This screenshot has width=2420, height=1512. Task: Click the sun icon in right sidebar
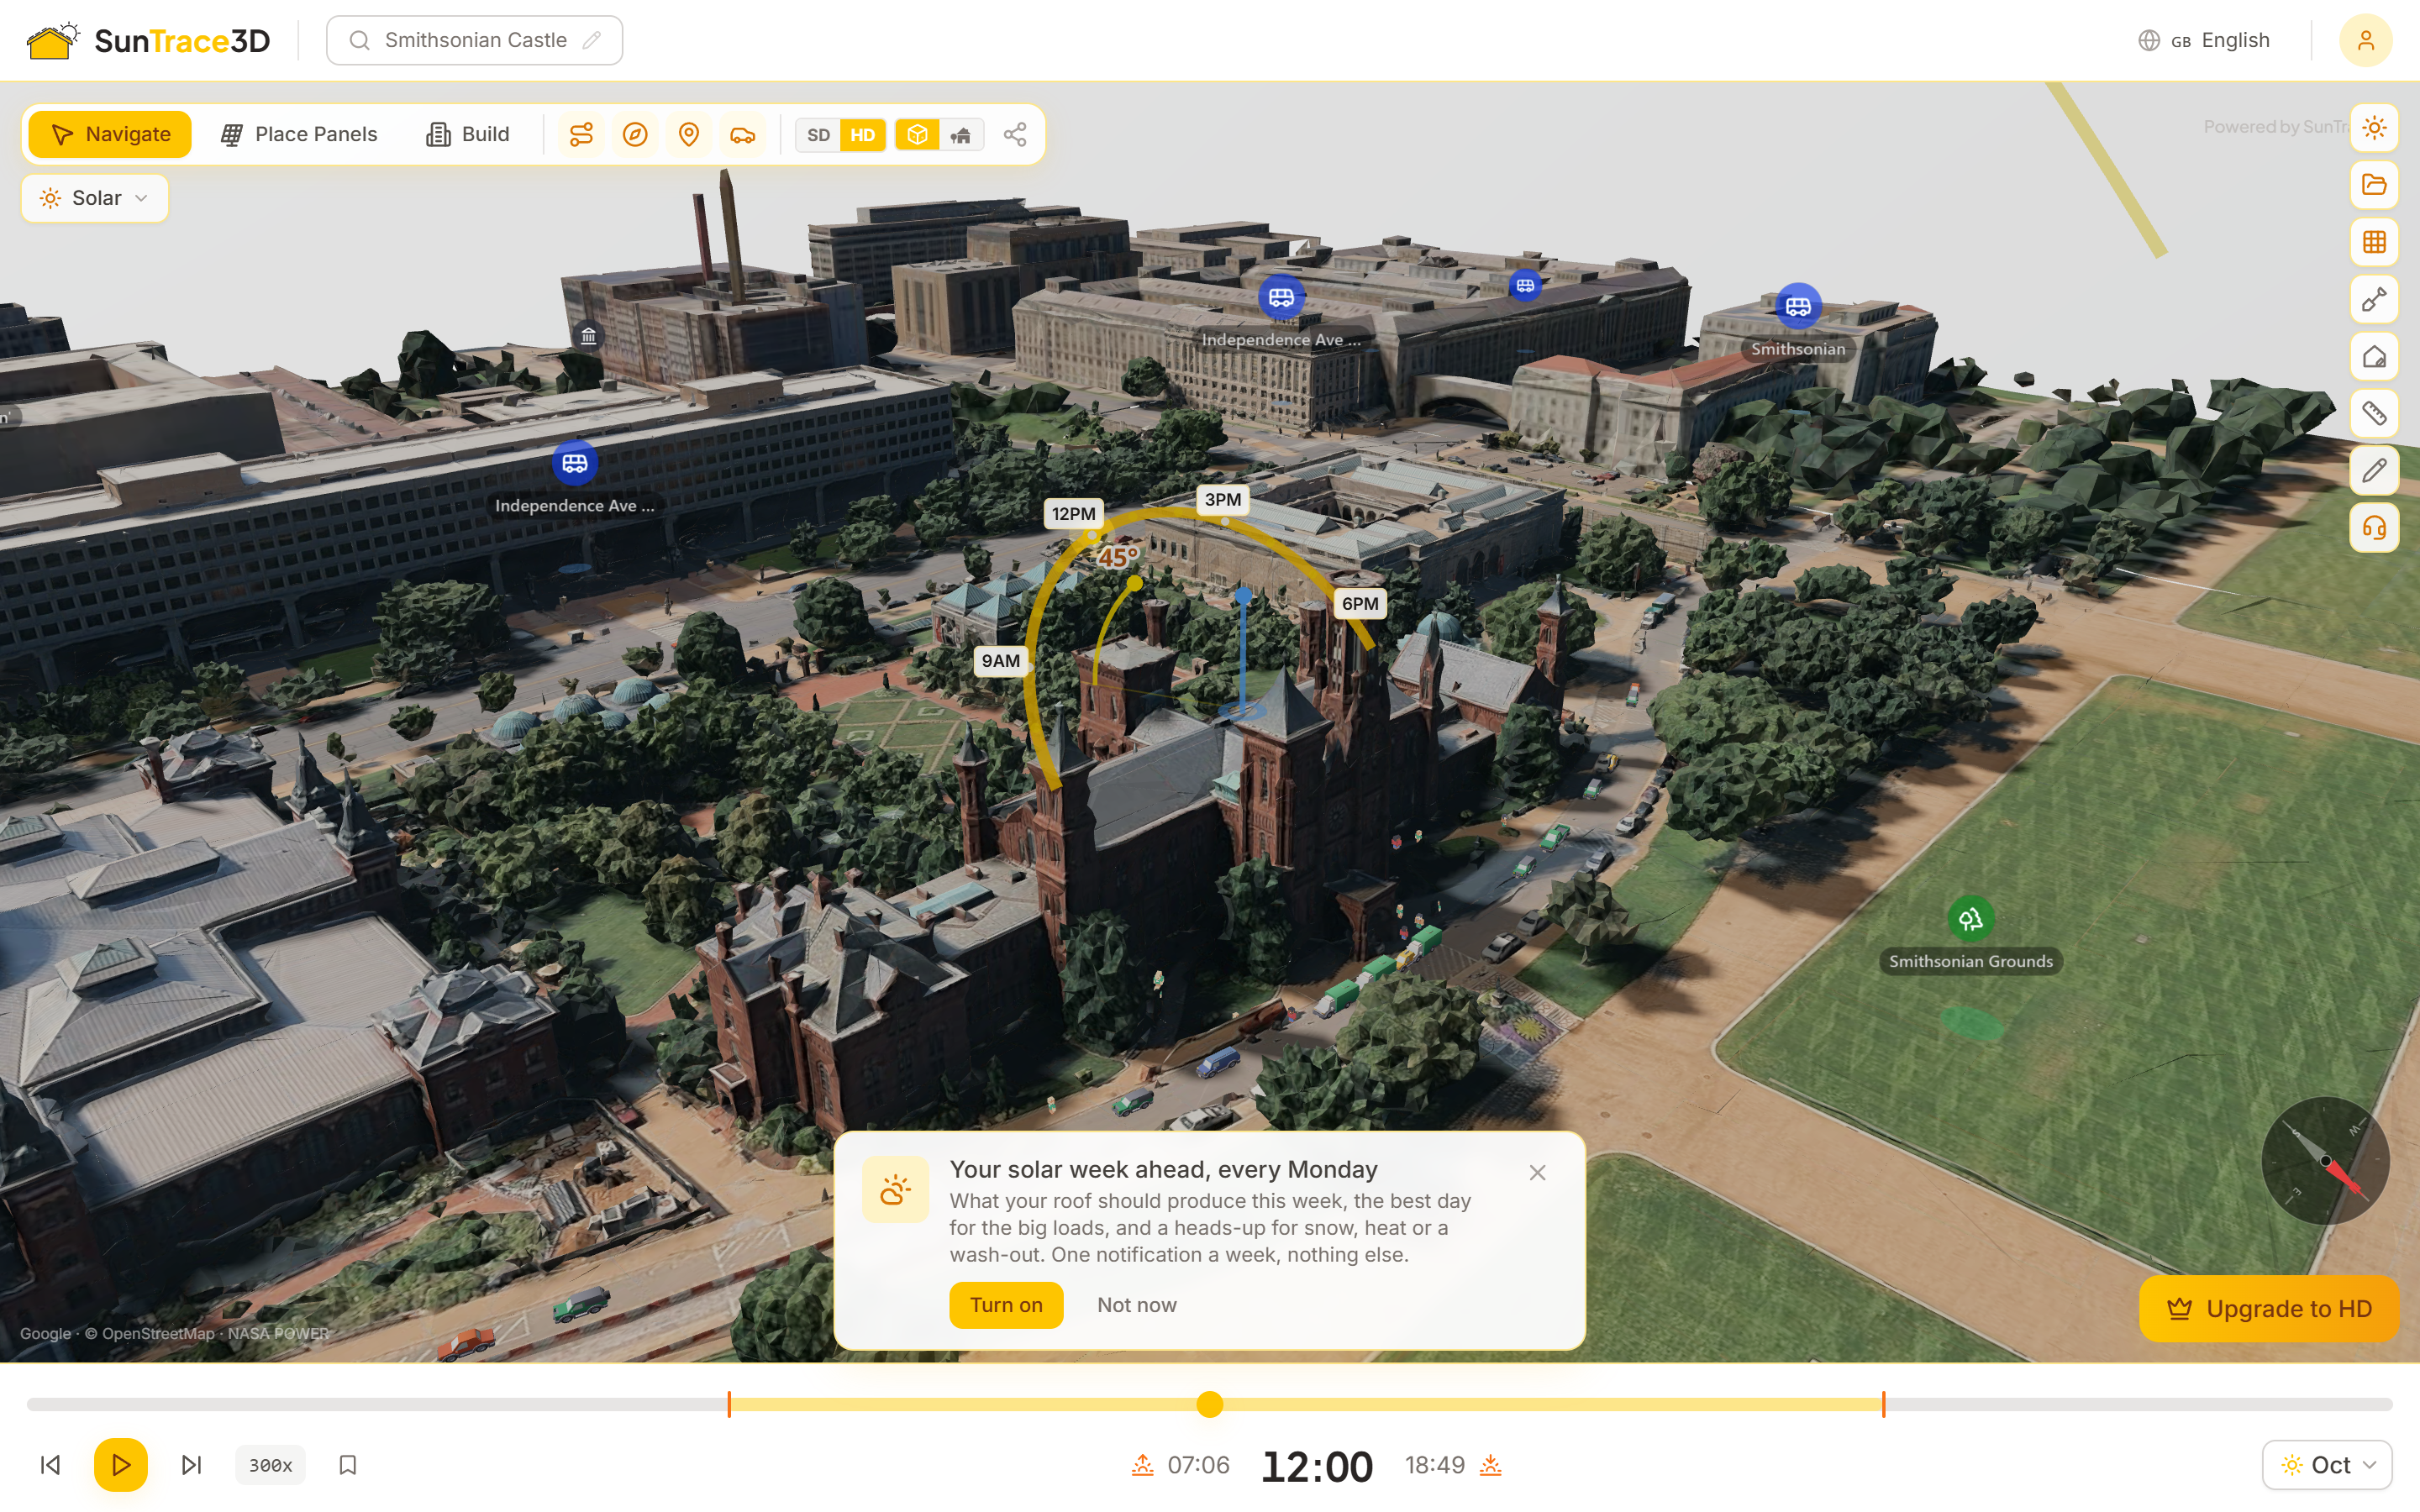tap(2374, 128)
